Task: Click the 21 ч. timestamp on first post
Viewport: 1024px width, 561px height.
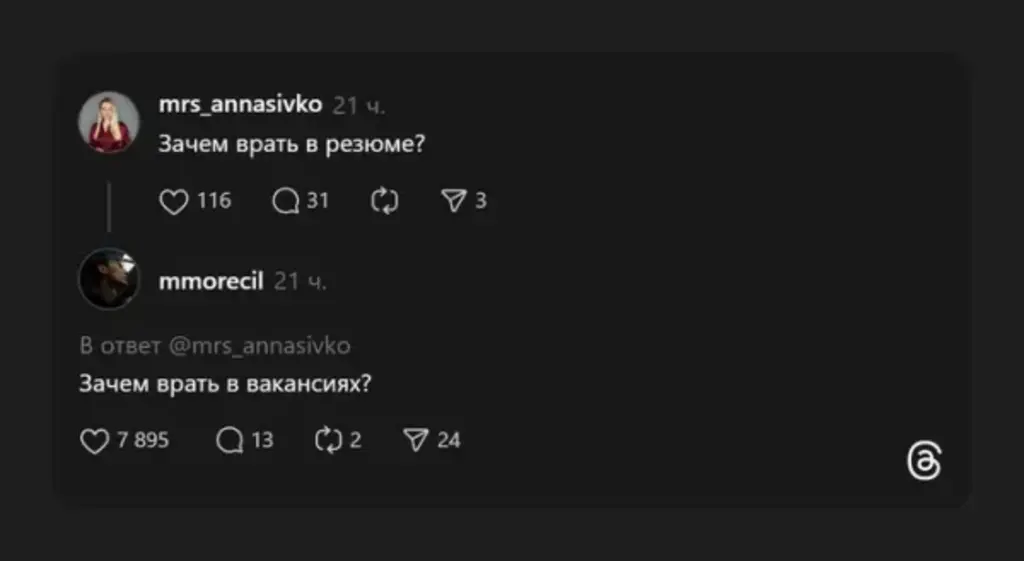Action: click(359, 105)
